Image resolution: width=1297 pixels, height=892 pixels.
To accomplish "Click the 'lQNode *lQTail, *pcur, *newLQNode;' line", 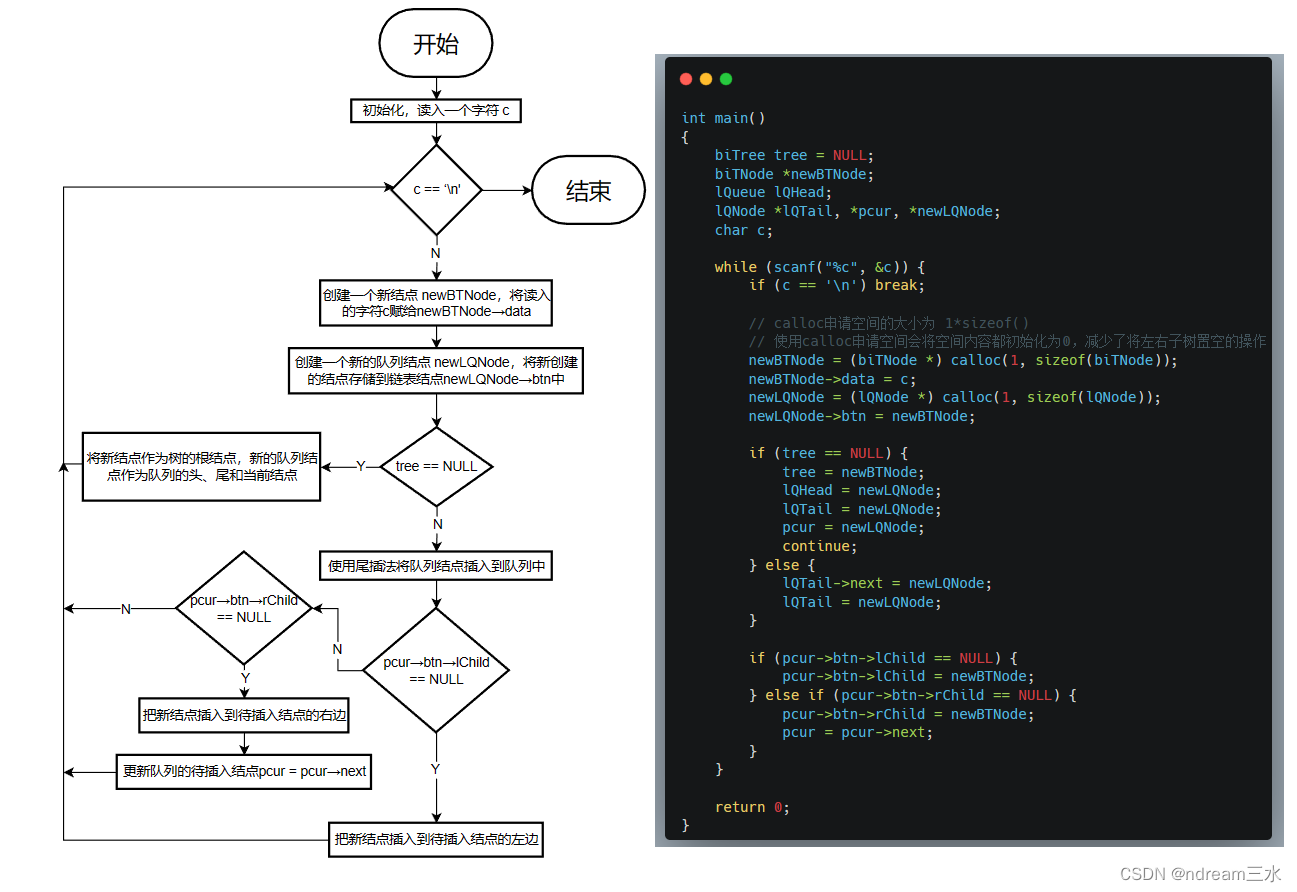I will point(857,211).
